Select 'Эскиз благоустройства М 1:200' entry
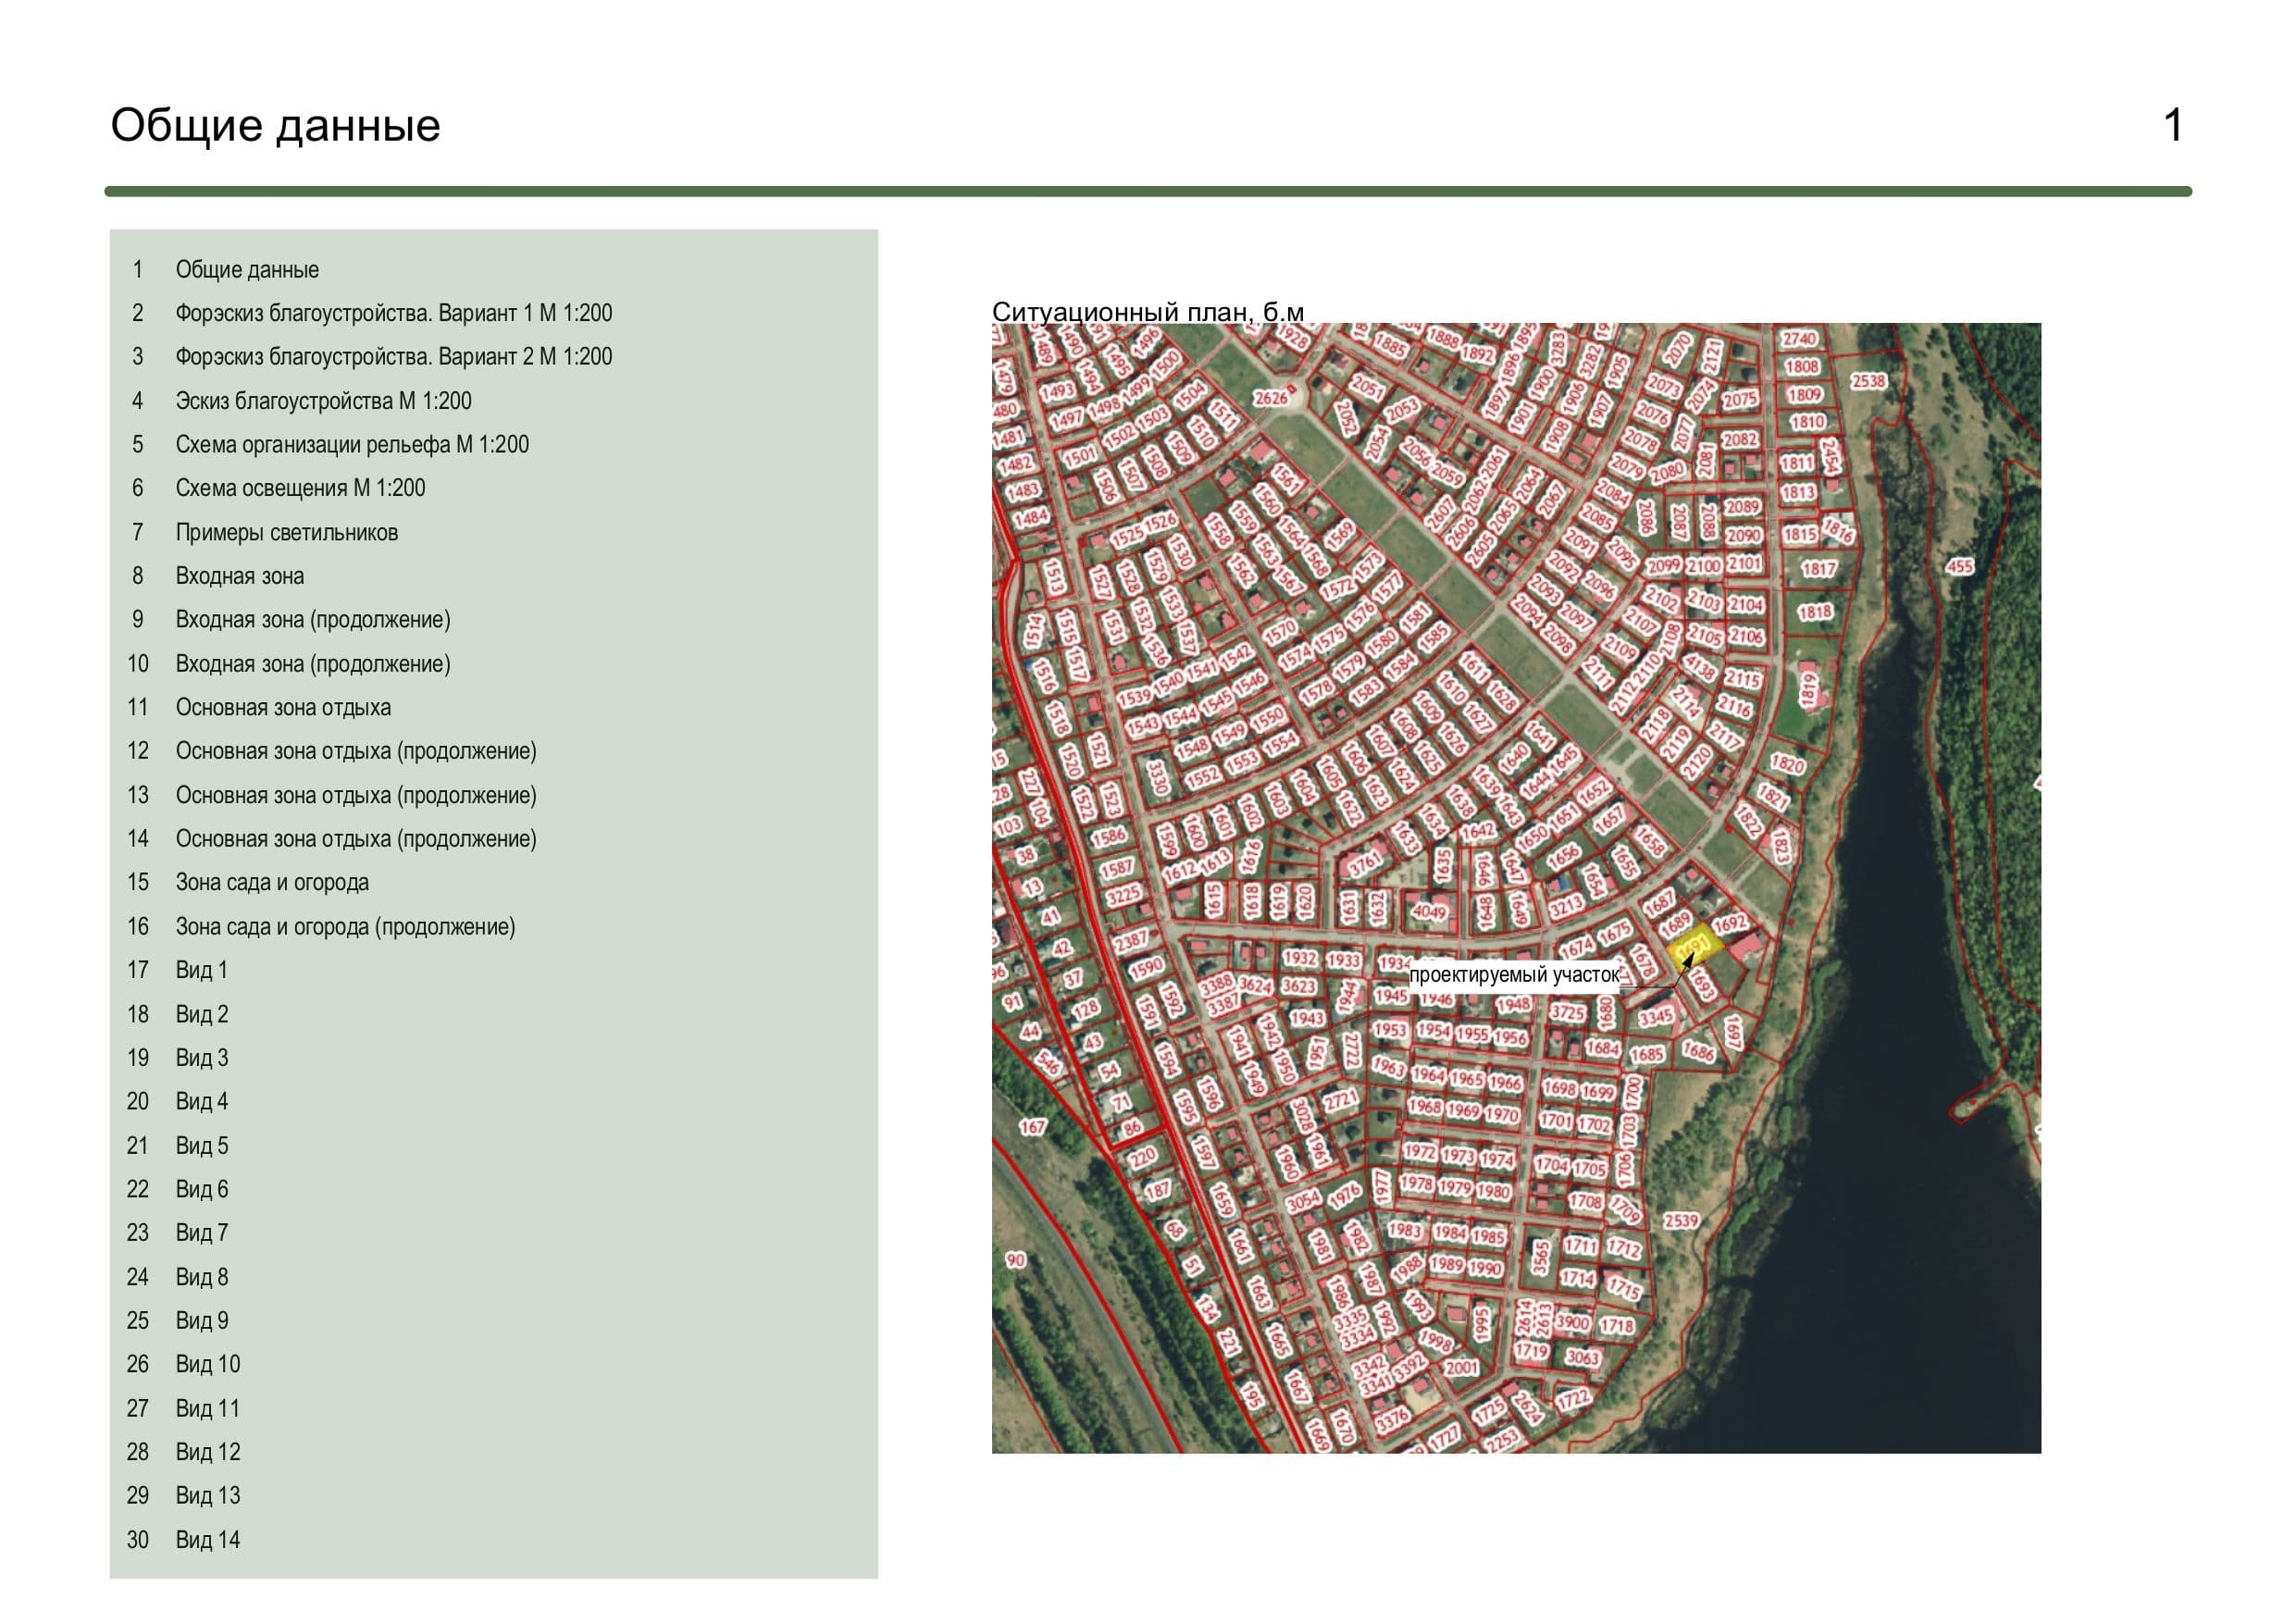This screenshot has height=1623, width=2296. 324,401
